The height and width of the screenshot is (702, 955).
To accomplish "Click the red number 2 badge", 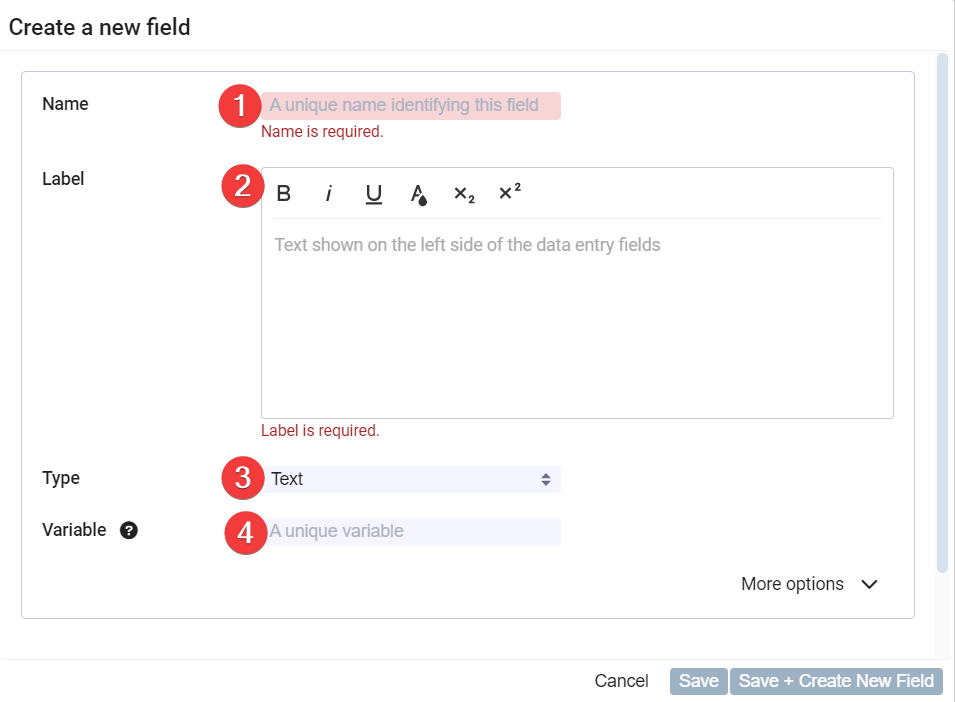I will tap(242, 187).
